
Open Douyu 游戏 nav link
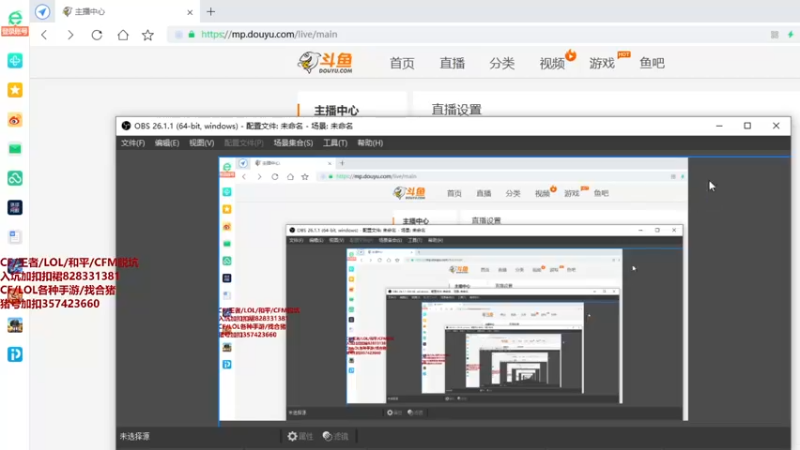(x=602, y=63)
